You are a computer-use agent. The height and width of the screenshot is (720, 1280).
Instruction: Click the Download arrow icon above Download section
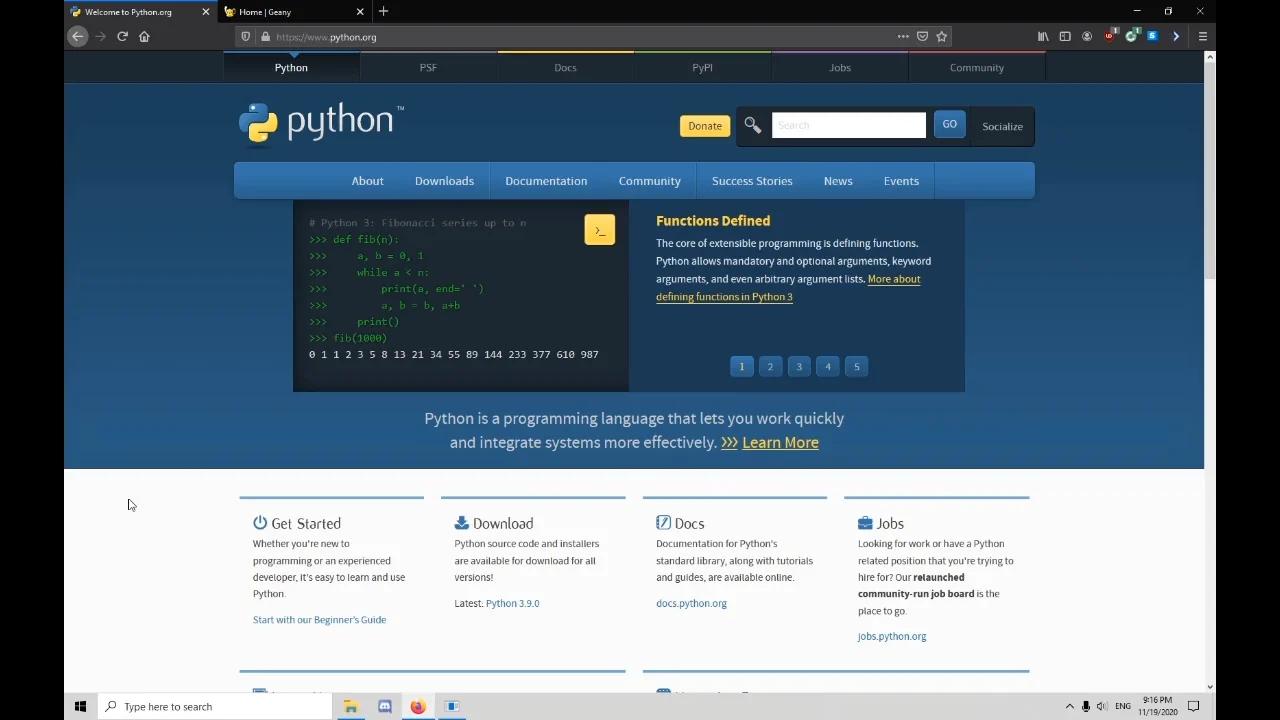click(461, 521)
